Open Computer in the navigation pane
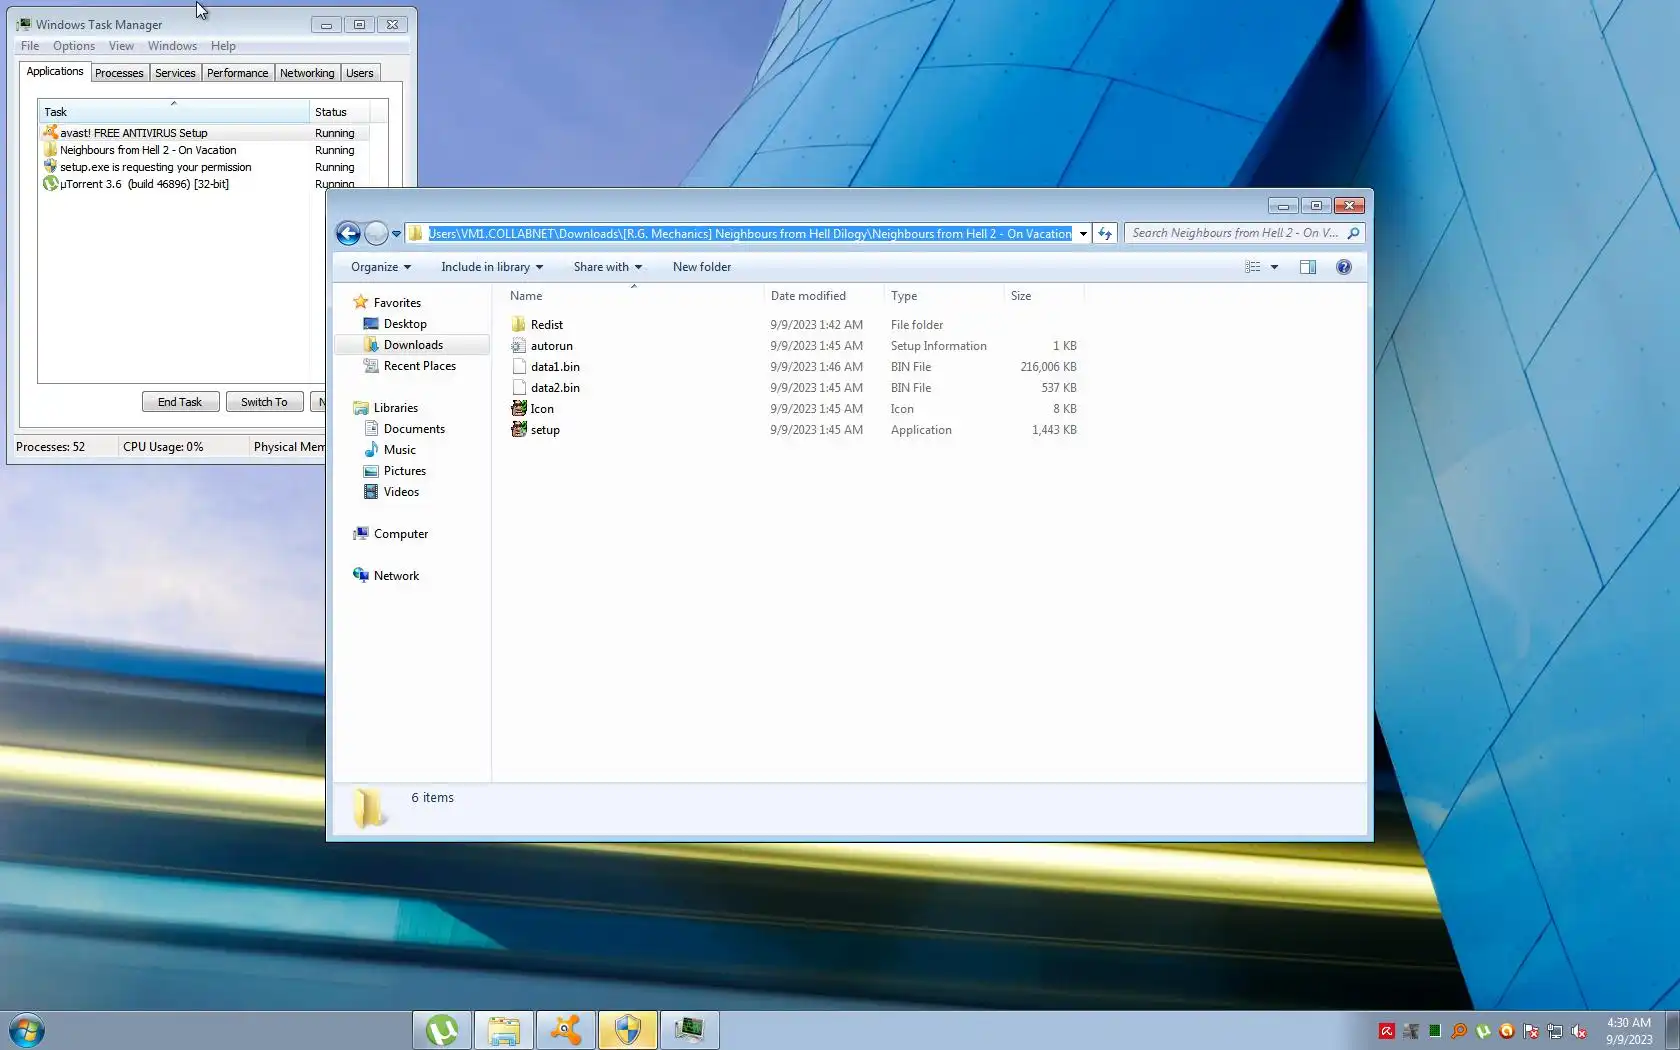Image resolution: width=1680 pixels, height=1050 pixels. [x=400, y=534]
